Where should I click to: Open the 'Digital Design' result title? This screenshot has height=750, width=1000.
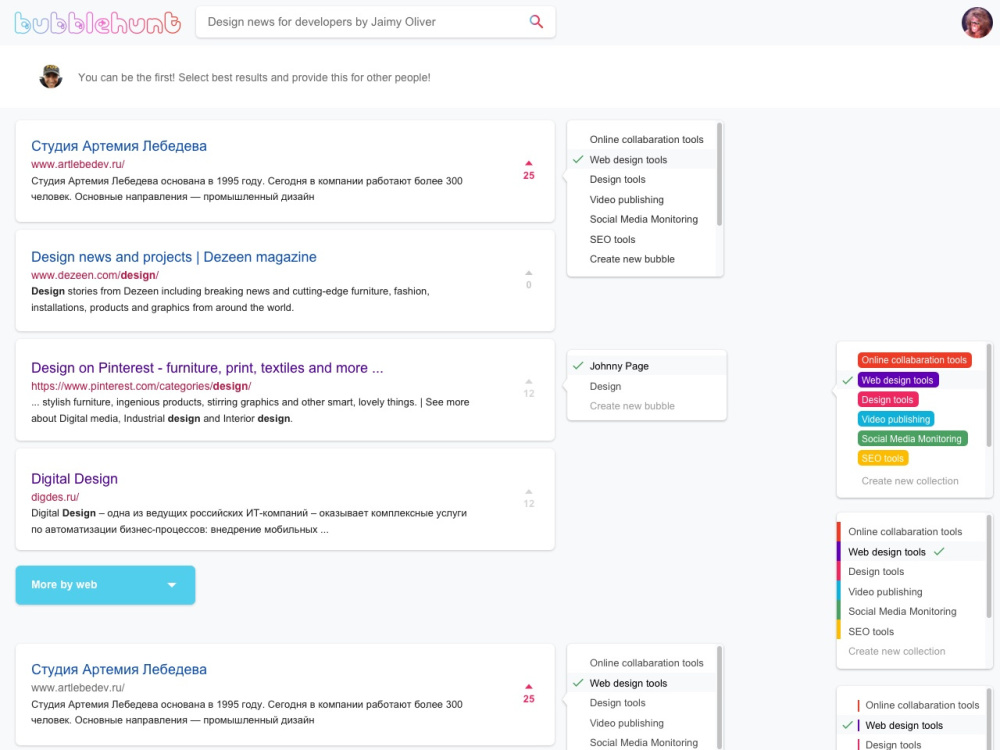click(75, 479)
